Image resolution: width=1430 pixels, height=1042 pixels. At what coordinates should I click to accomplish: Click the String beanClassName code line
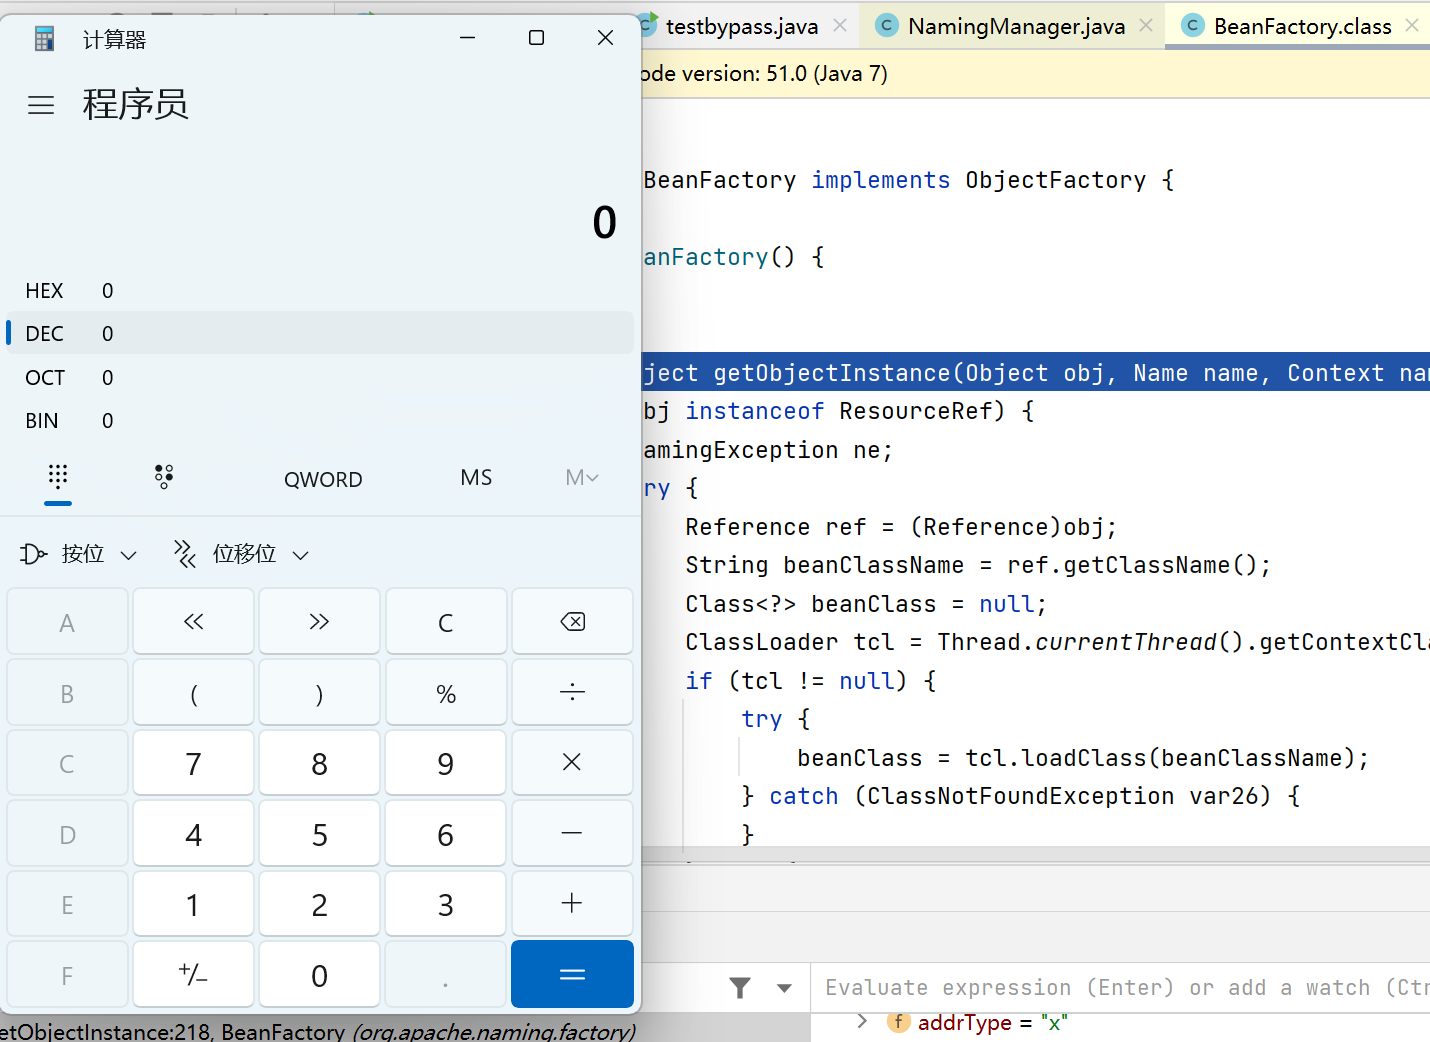pyautogui.click(x=977, y=565)
